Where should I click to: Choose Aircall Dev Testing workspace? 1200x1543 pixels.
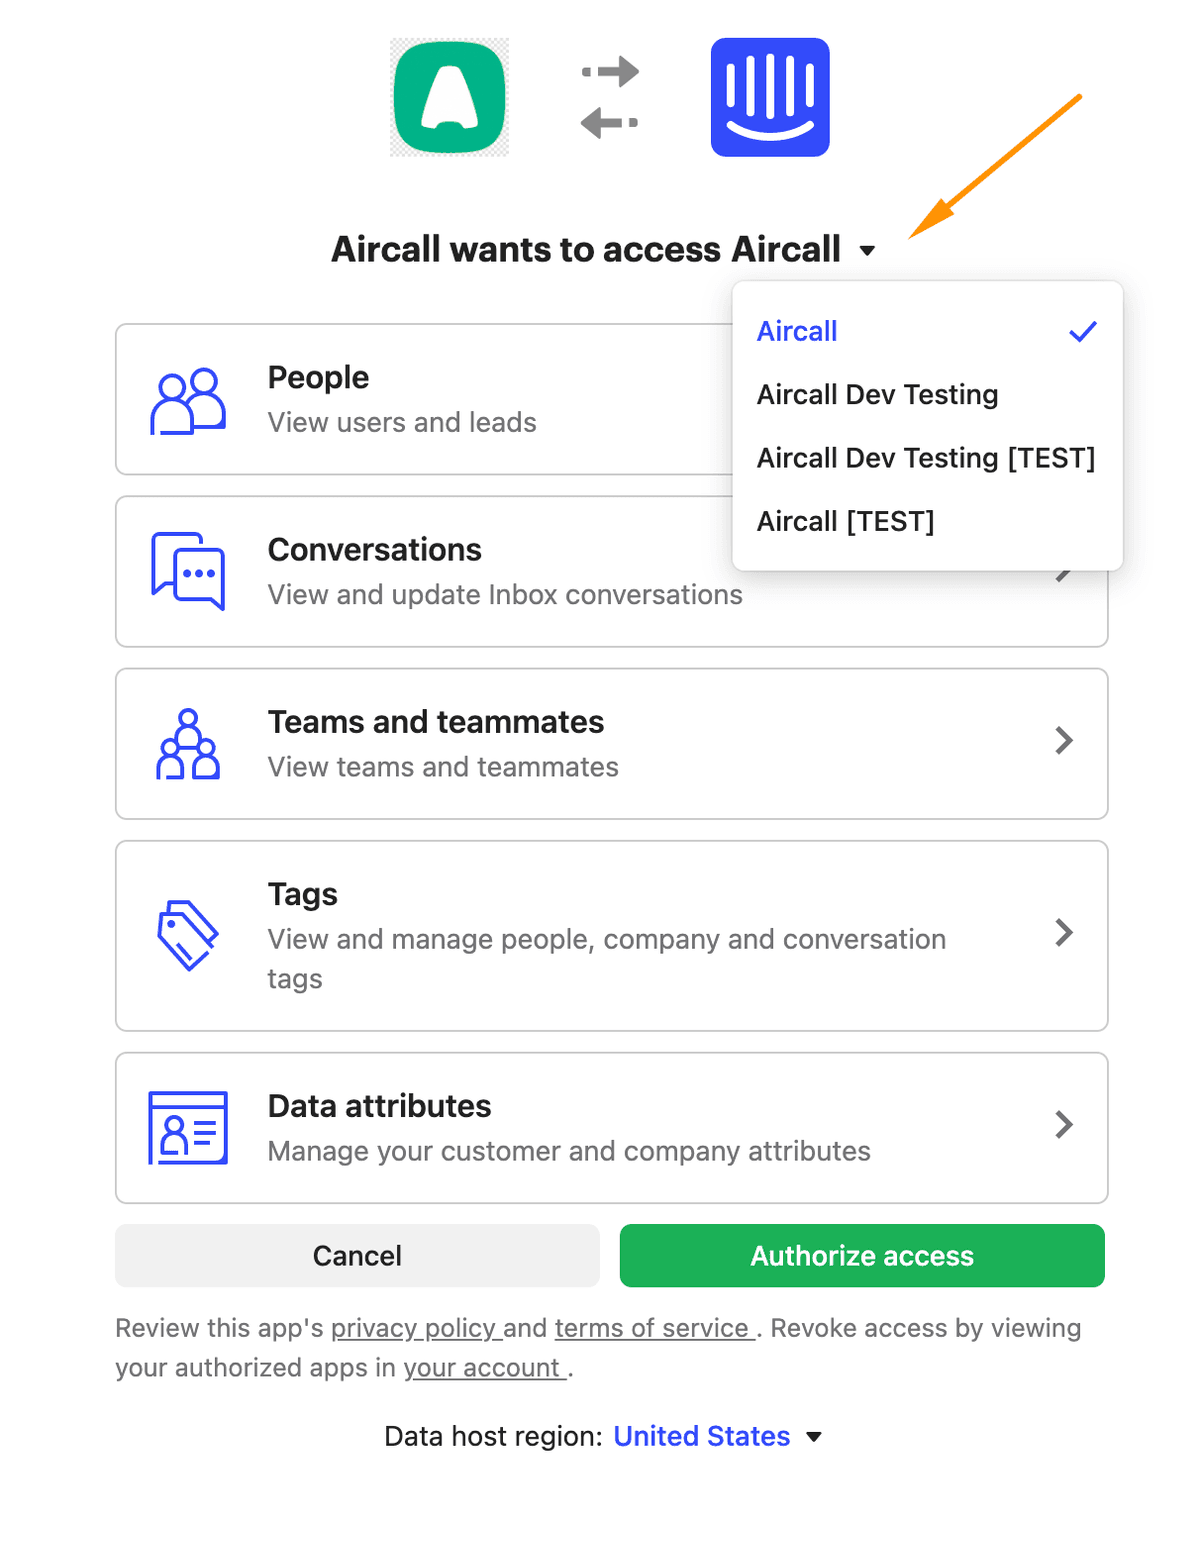click(x=877, y=395)
